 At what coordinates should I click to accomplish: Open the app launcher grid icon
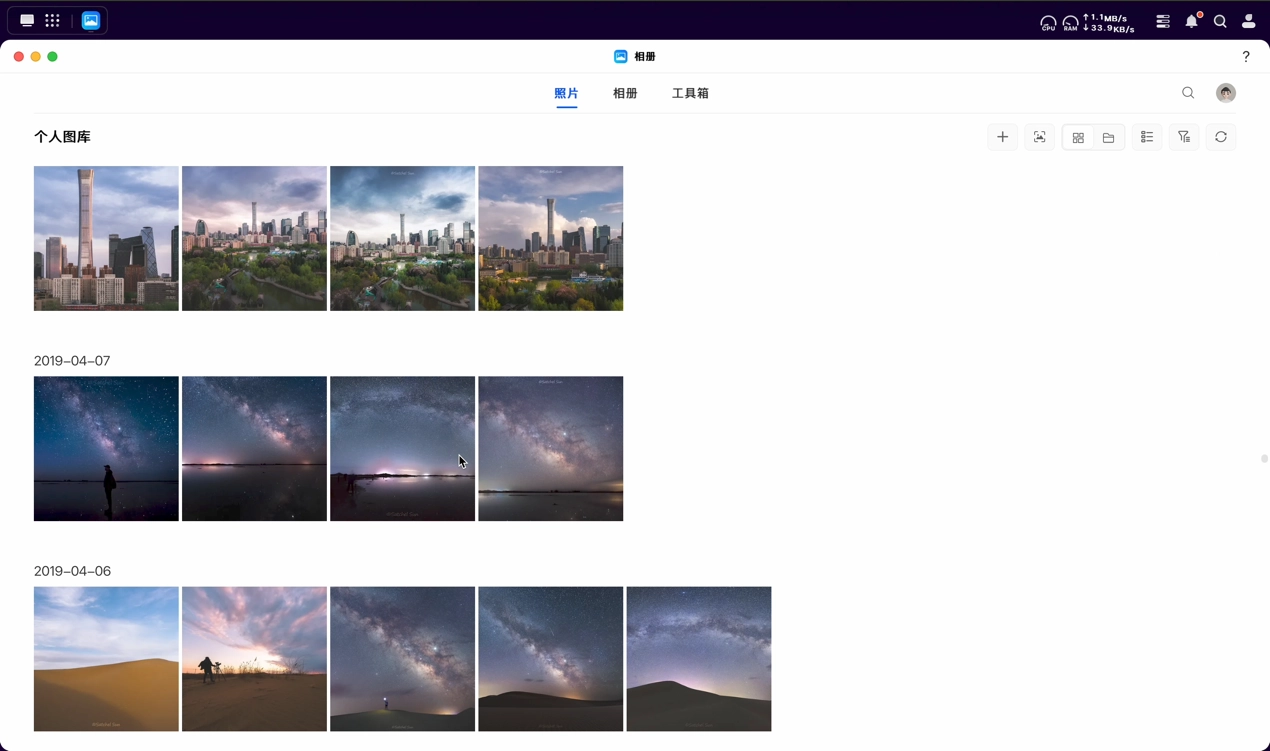[52, 20]
